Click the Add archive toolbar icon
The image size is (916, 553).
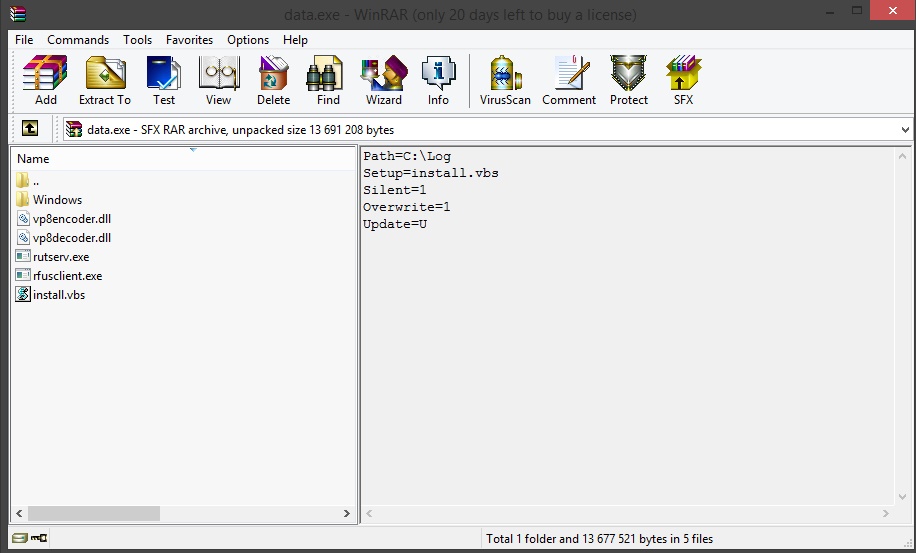(x=45, y=80)
